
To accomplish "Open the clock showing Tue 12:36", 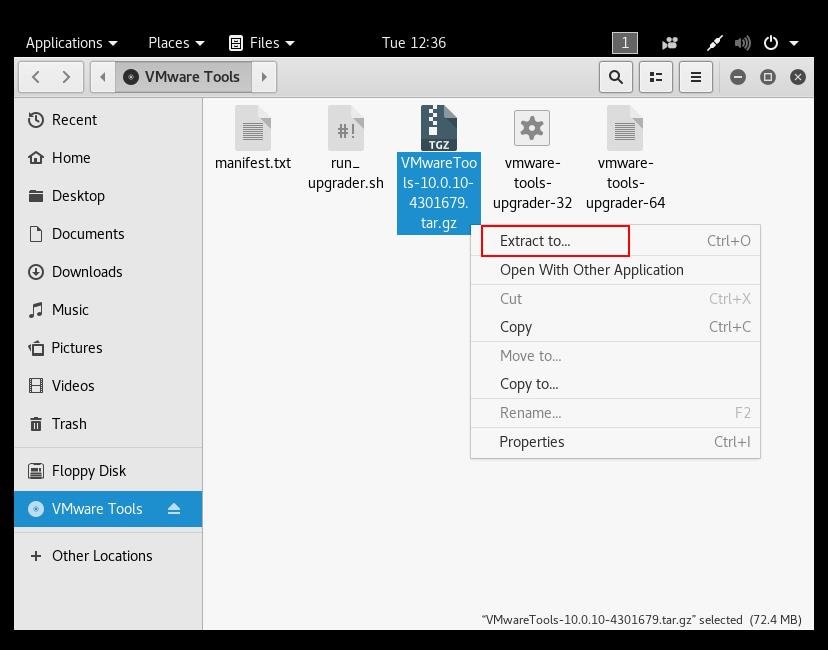I will [414, 43].
